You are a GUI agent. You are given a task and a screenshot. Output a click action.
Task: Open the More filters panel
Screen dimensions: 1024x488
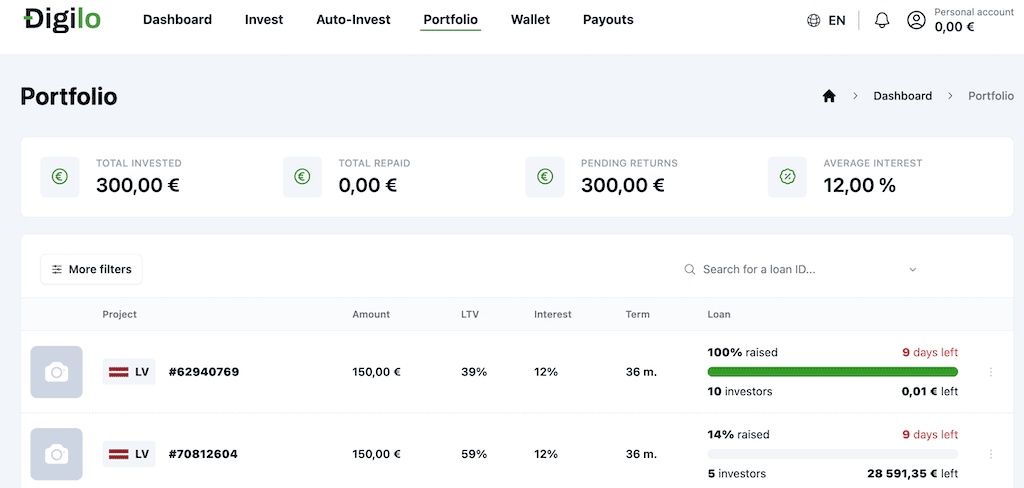[91, 269]
